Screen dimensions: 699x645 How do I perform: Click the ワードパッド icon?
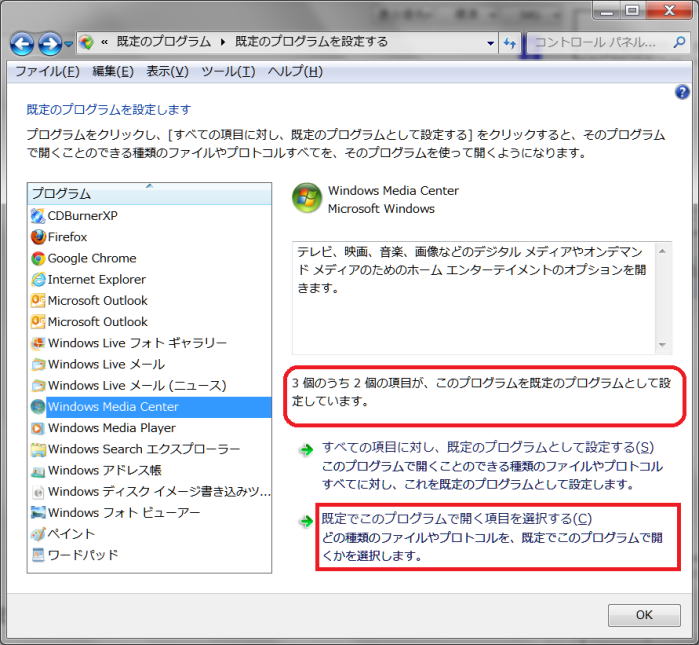(38, 555)
